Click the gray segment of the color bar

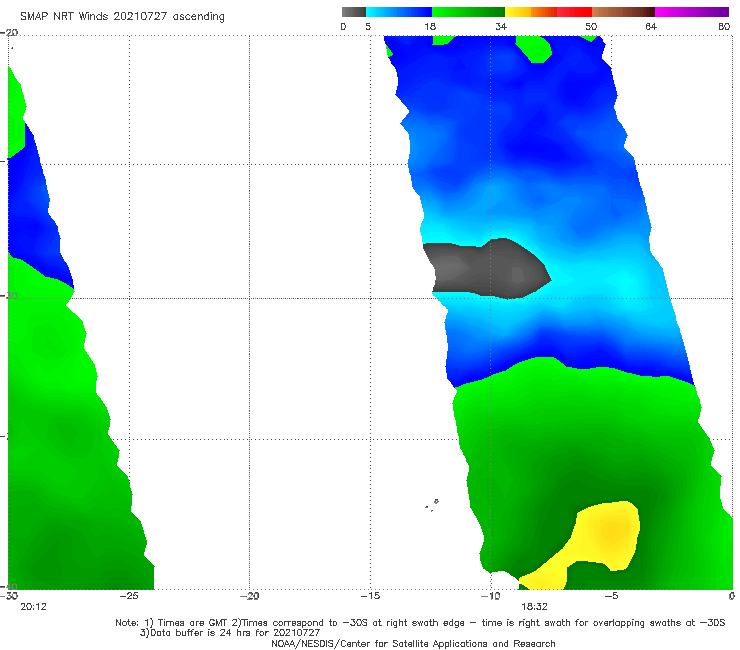pyautogui.click(x=354, y=12)
